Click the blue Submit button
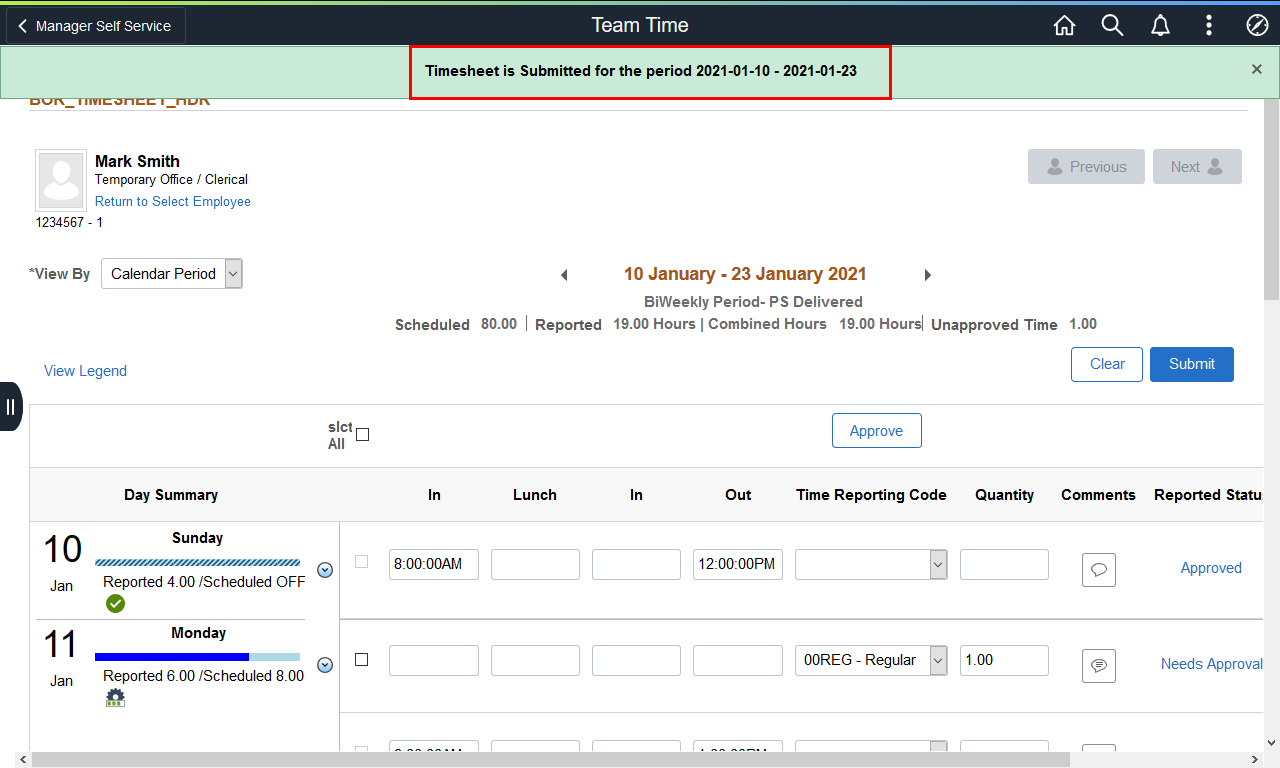Viewport: 1280px width, 768px height. coord(1191,364)
